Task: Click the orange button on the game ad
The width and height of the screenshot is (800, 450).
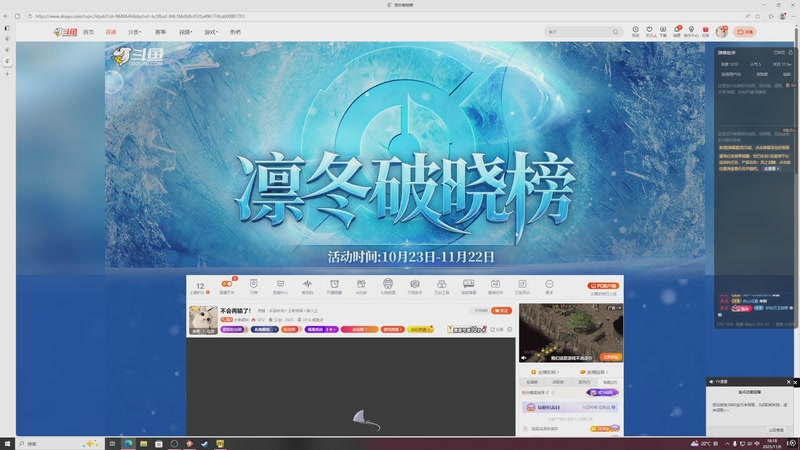Action: (x=610, y=357)
